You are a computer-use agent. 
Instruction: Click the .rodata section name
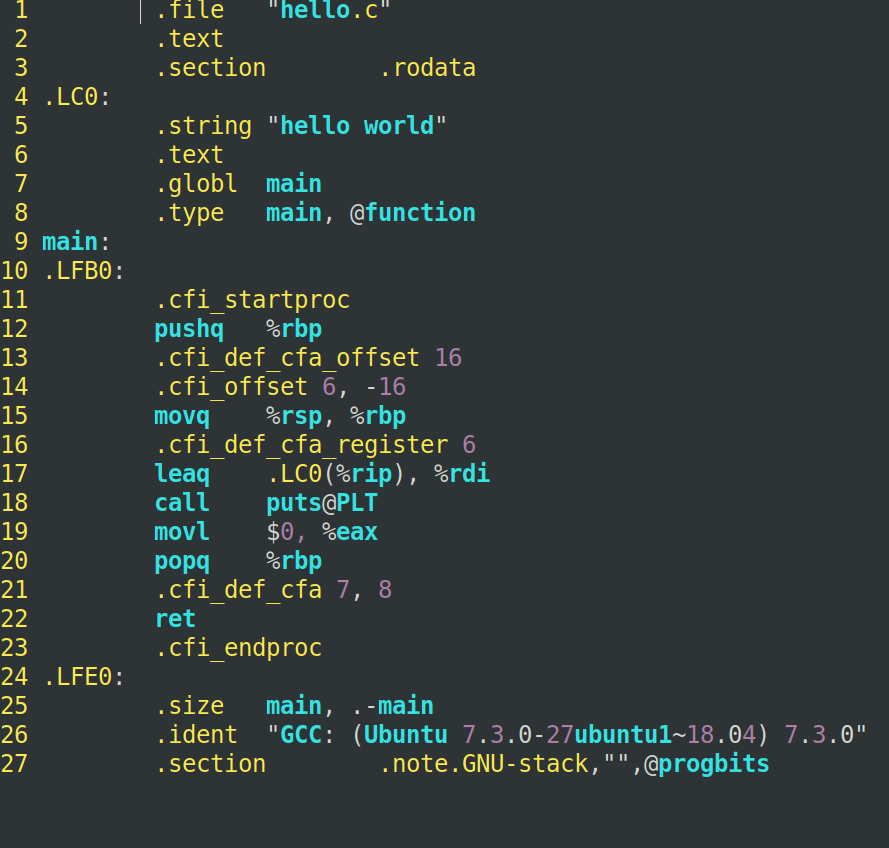pos(427,68)
